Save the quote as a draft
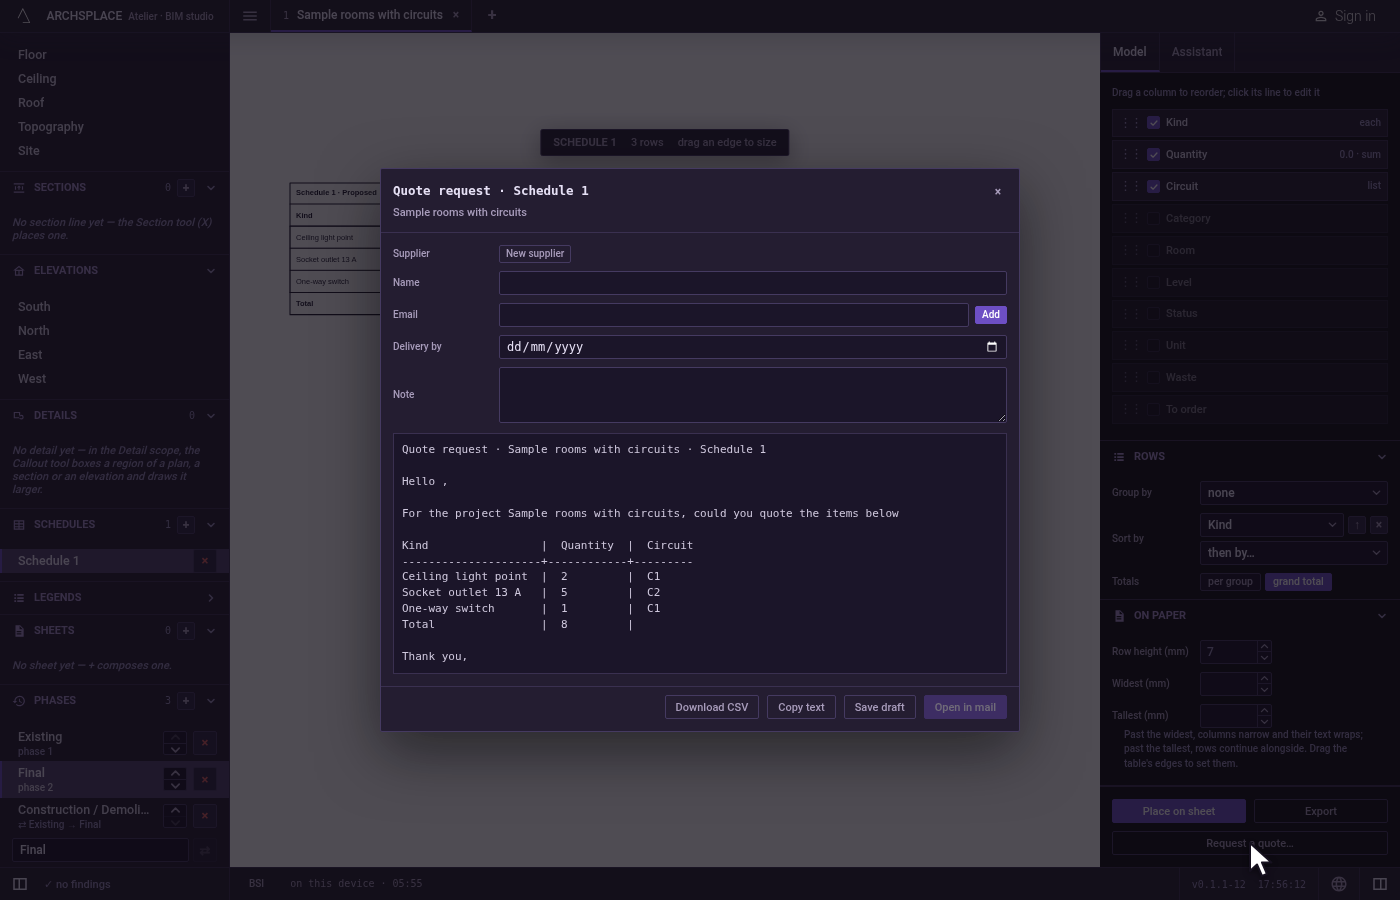The height and width of the screenshot is (900, 1400). coord(880,707)
